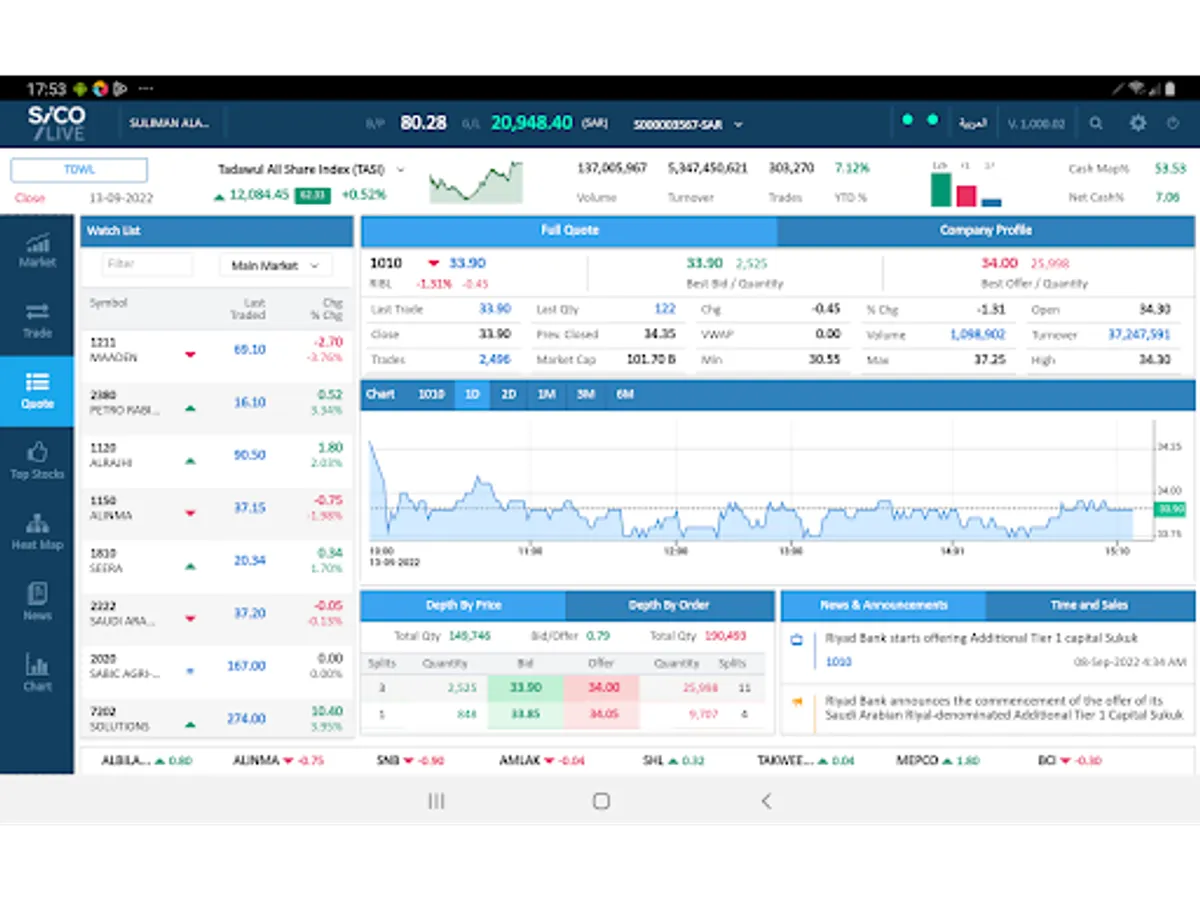Tap the Android home navigation button

point(601,801)
